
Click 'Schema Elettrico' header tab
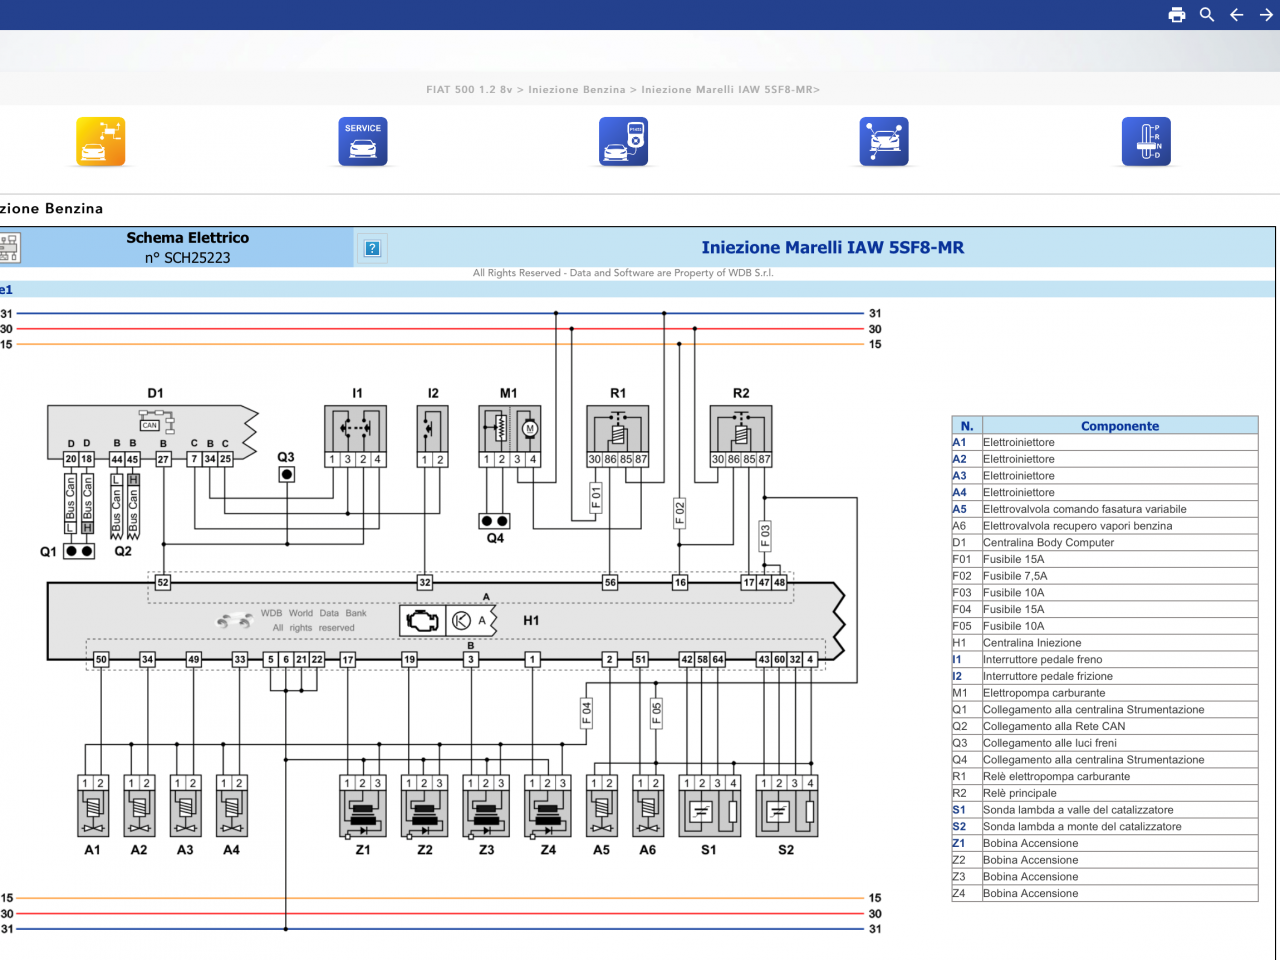coord(187,238)
